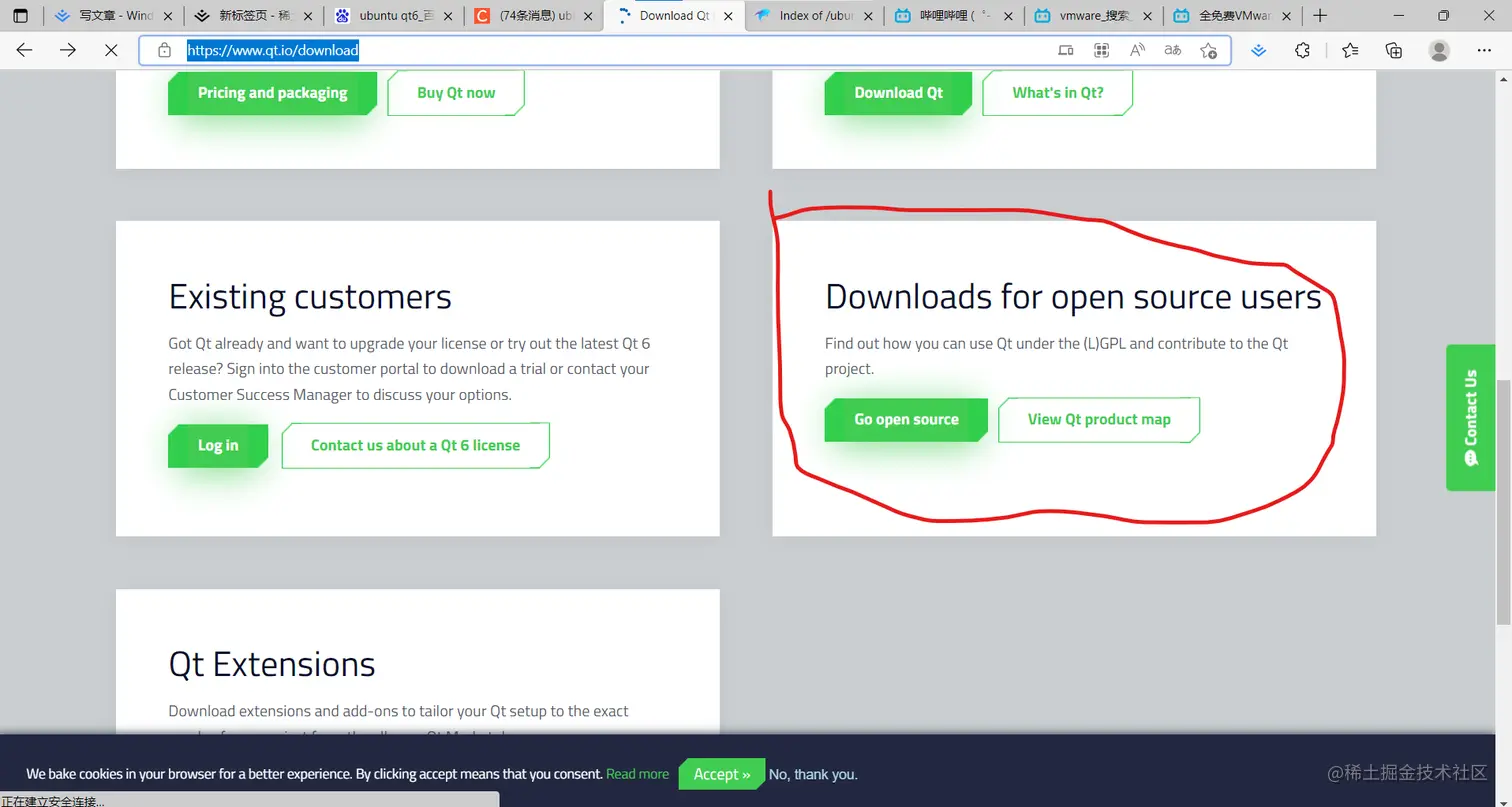Open the Contact Us side tab
Screen dimensions: 1512x807
[1470, 418]
